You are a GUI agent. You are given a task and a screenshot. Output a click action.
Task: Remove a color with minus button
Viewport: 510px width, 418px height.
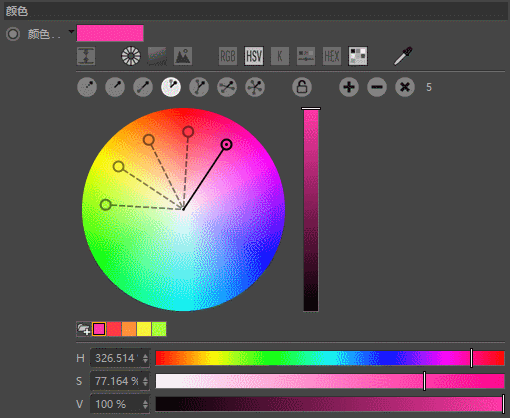(x=377, y=87)
